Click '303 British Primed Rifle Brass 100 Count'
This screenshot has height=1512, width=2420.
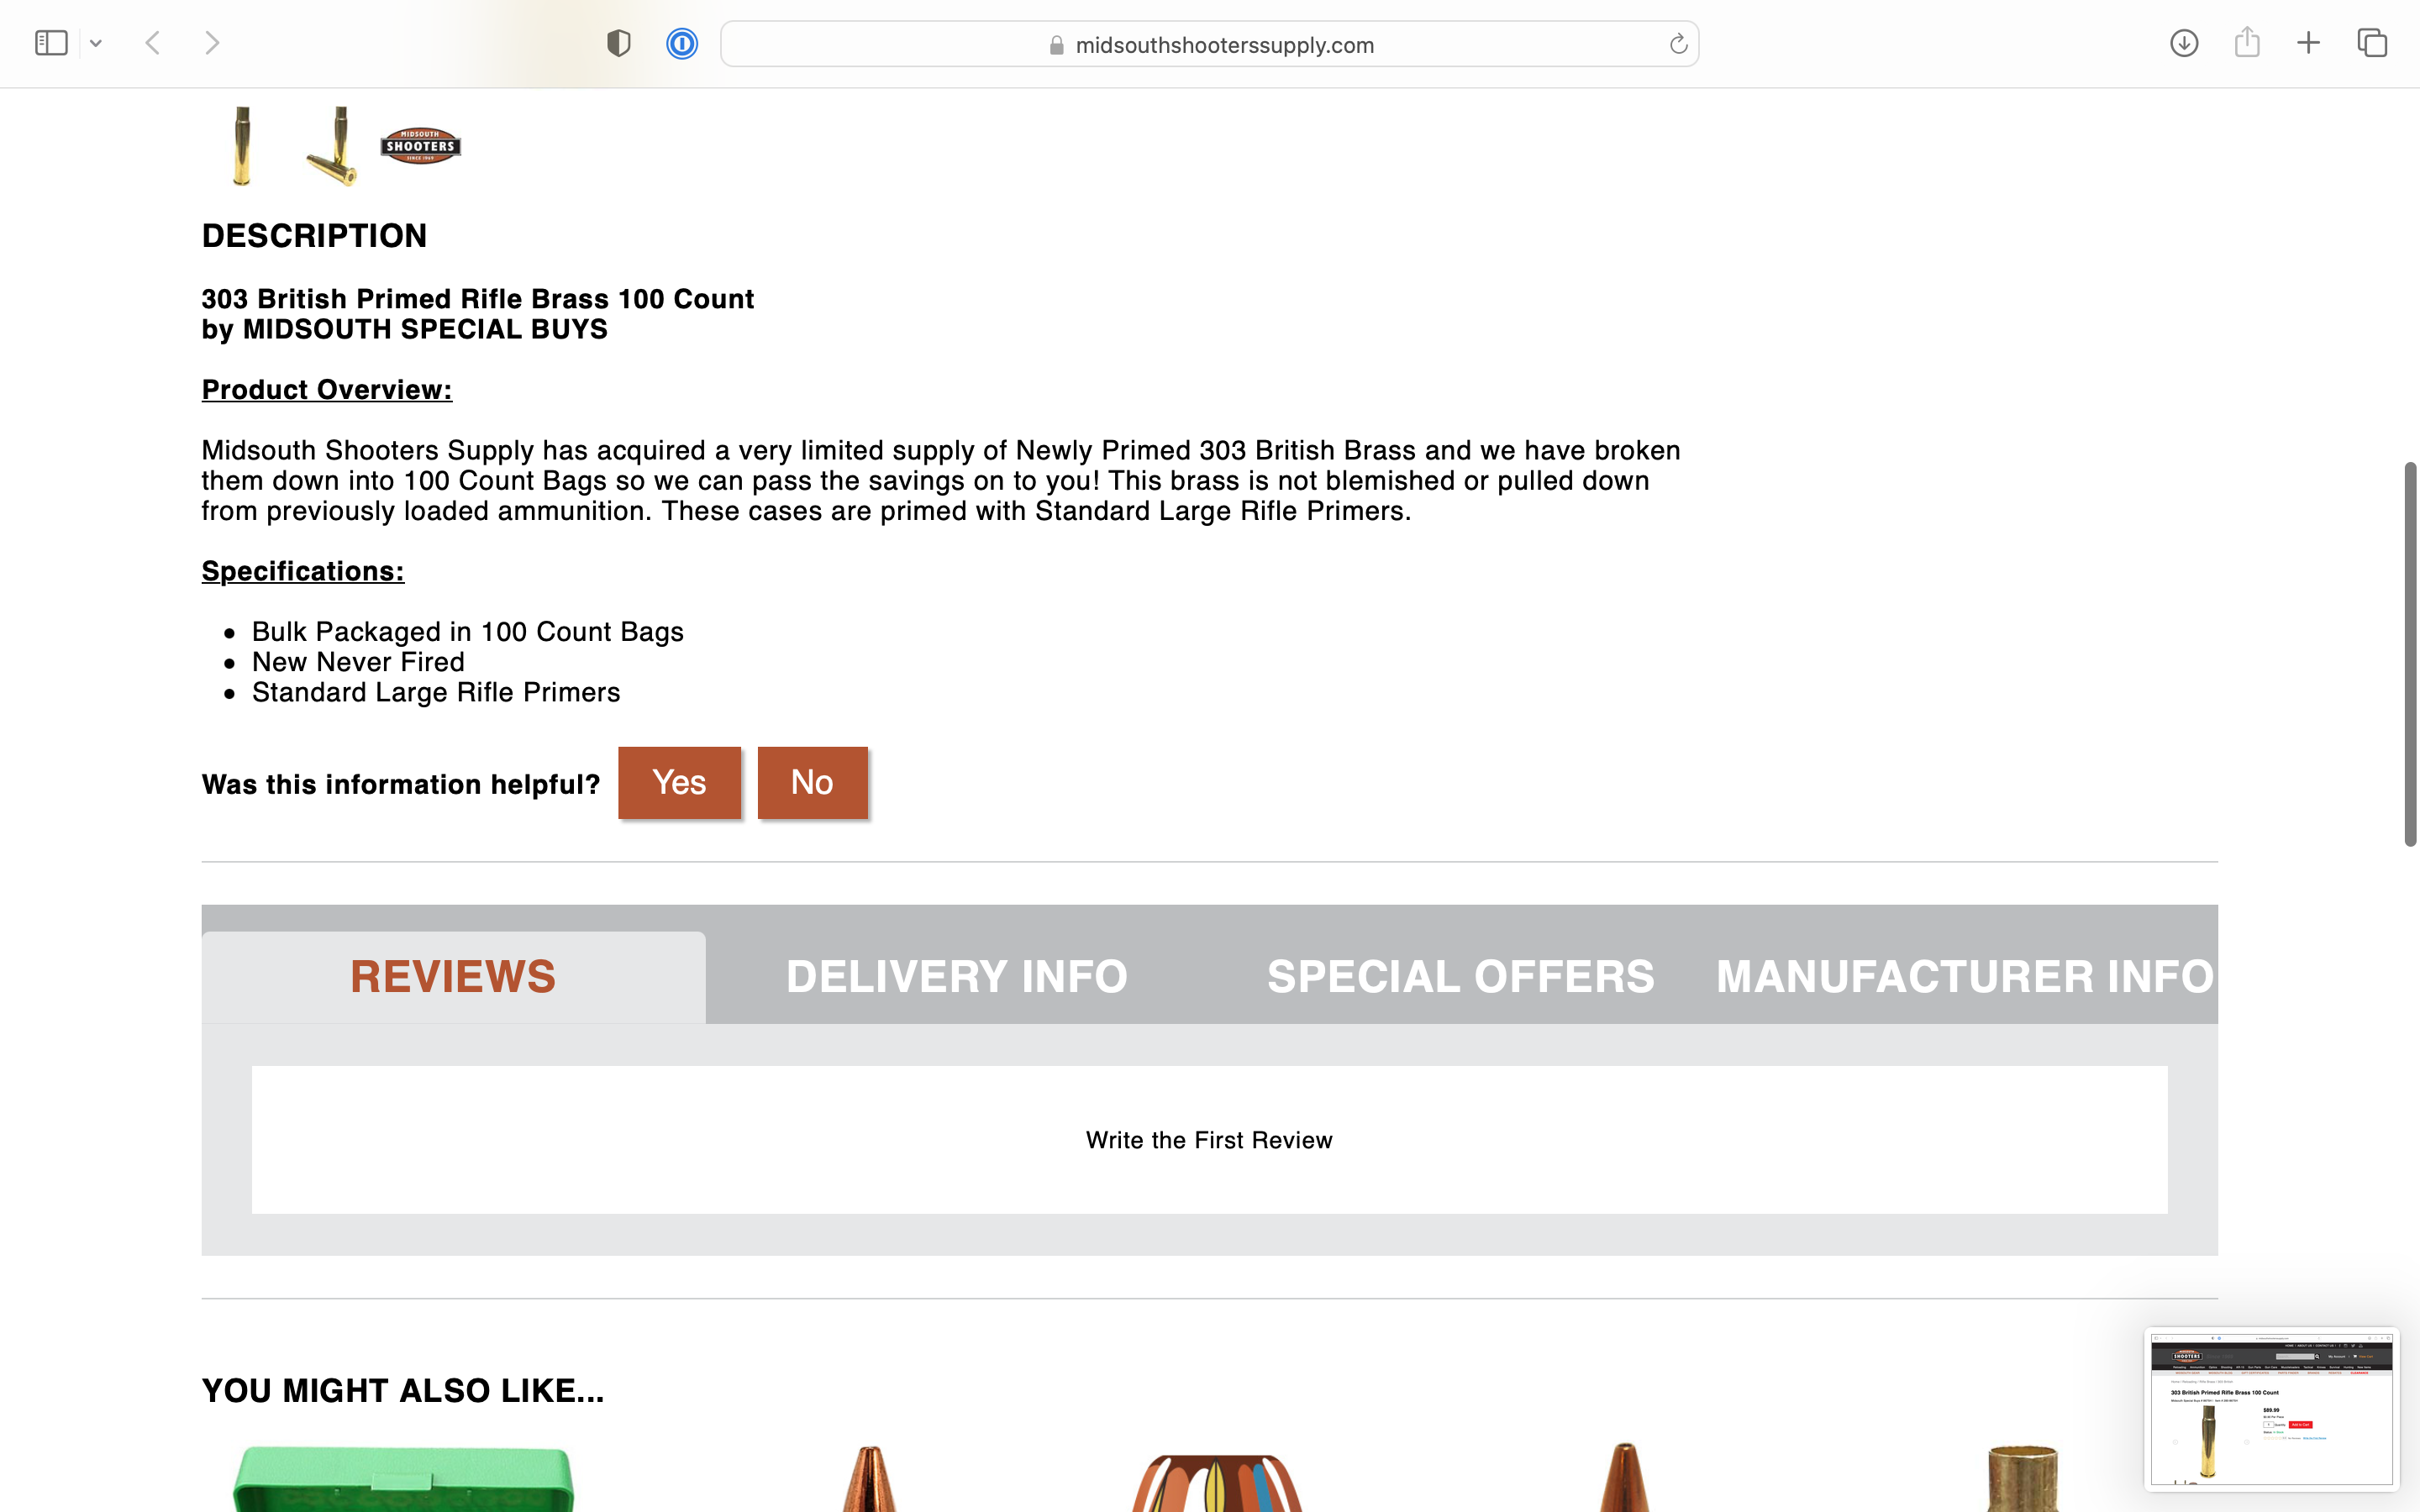tap(478, 299)
